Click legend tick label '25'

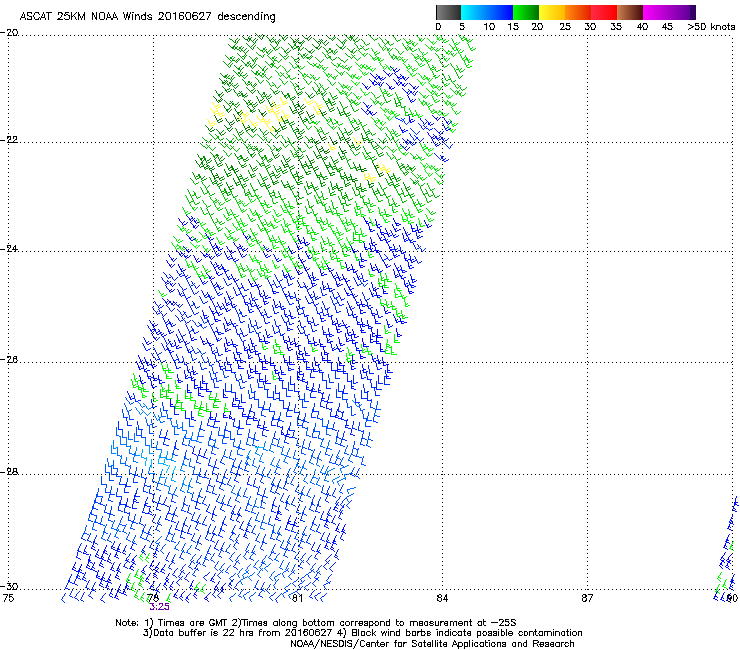coord(565,27)
